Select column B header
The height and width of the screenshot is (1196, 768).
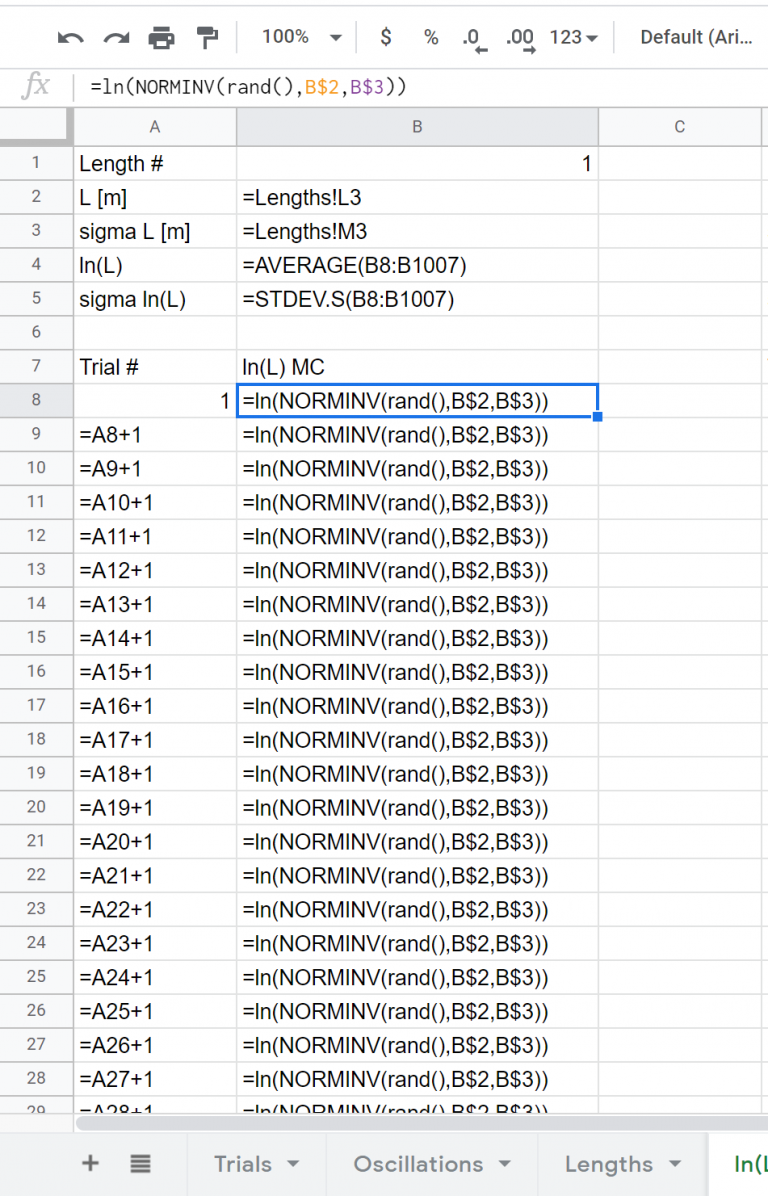[x=417, y=126]
